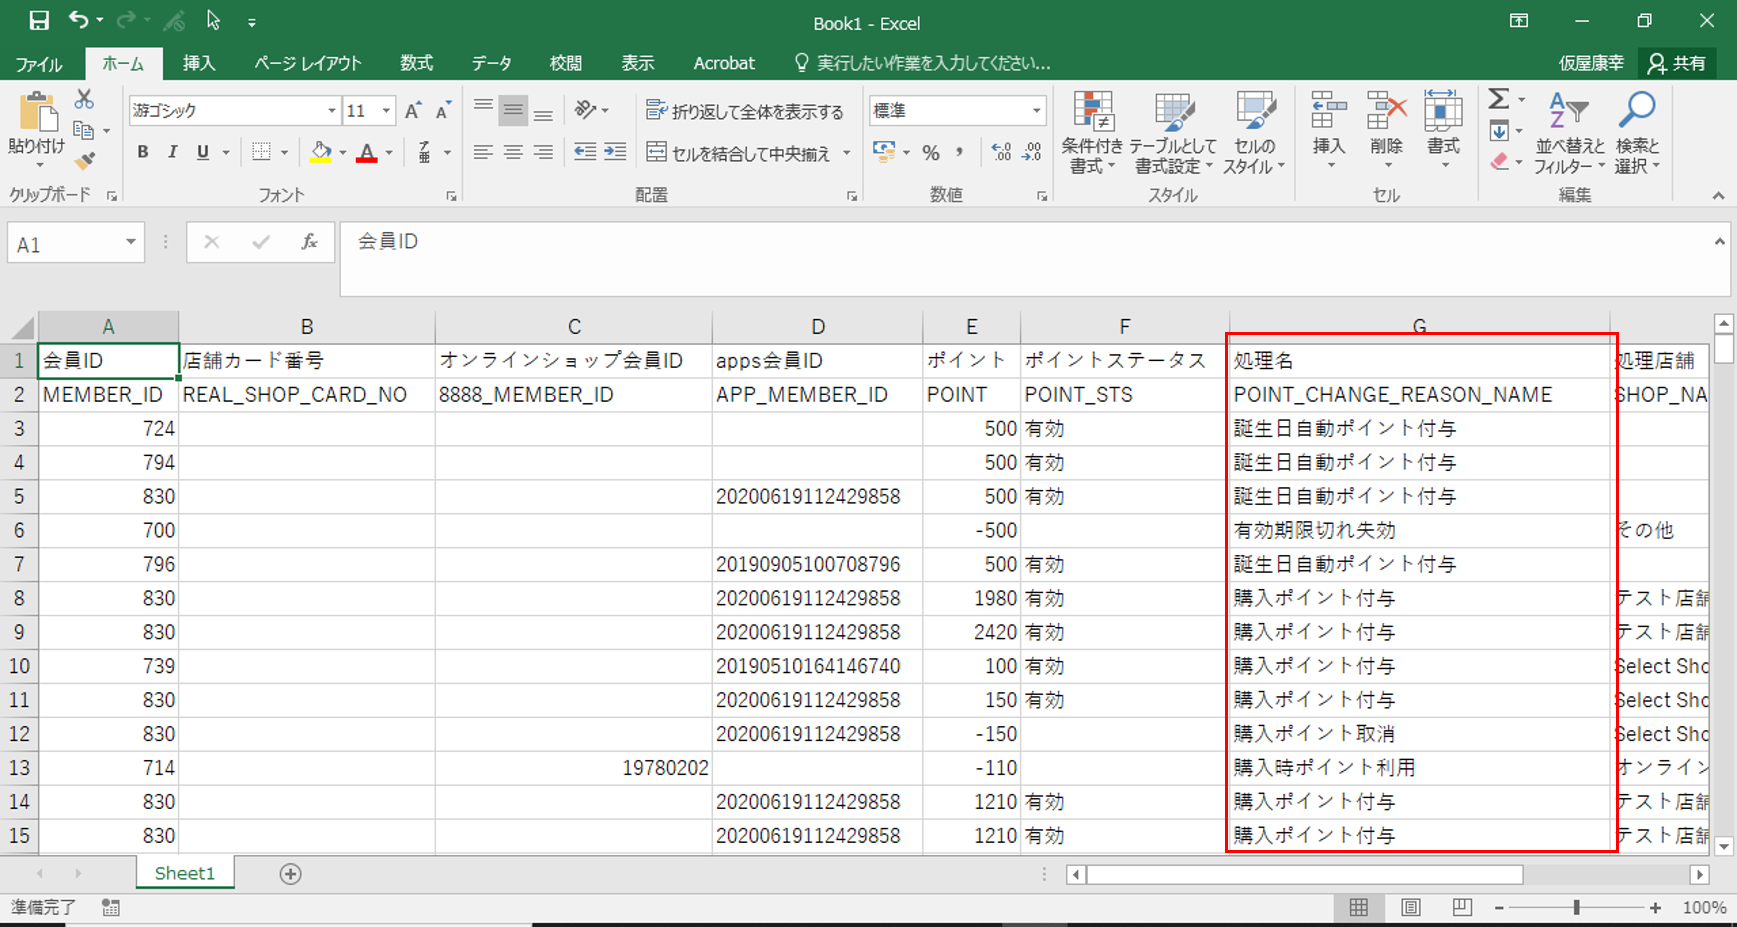Click the Cut scissors icon
This screenshot has width=1737, height=927.
pos(84,99)
